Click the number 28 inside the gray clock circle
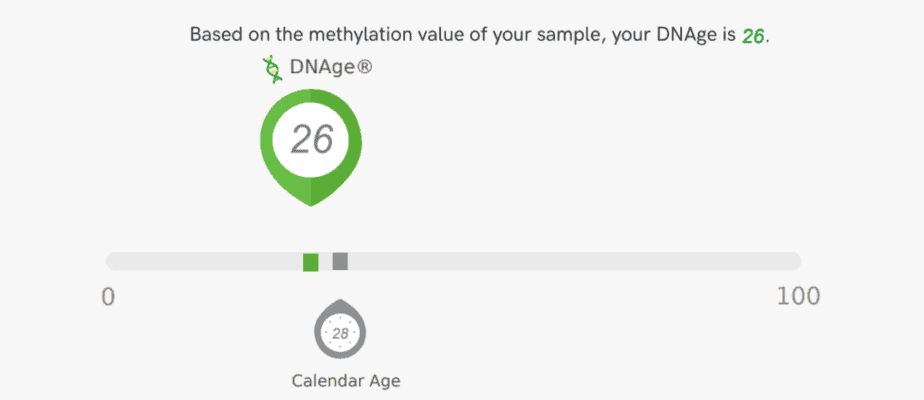This screenshot has width=924, height=400. pos(340,334)
